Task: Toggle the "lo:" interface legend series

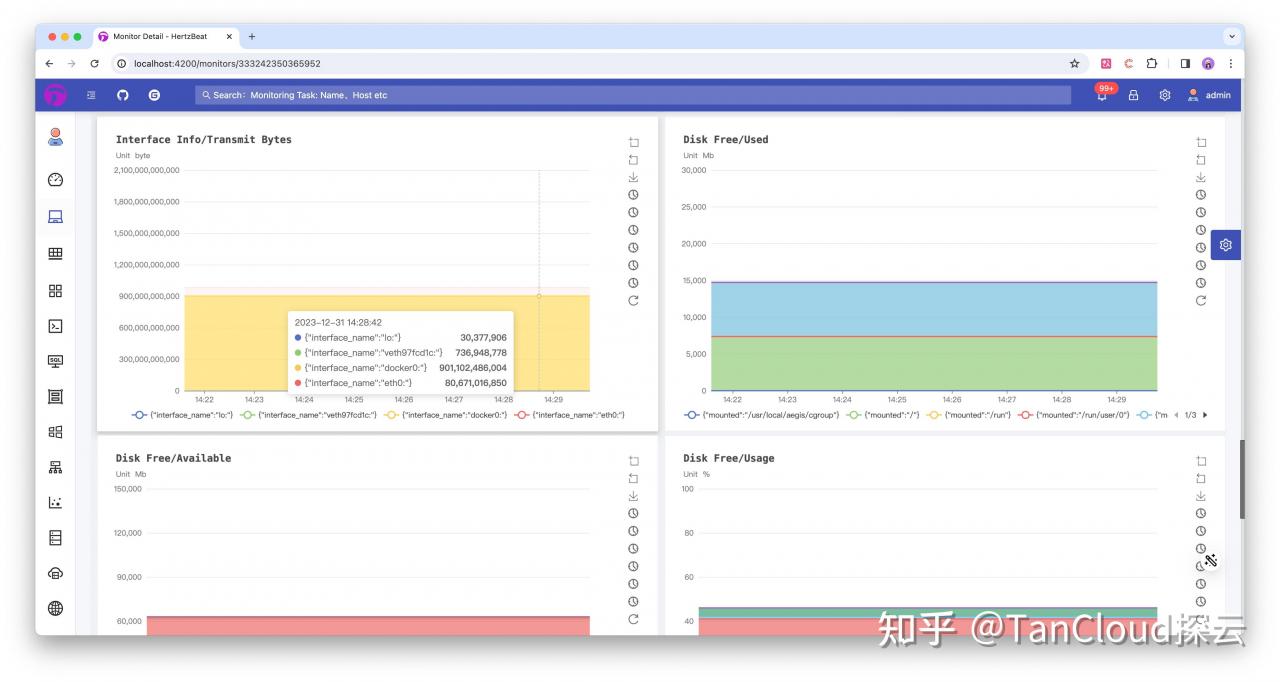Action: (182, 414)
